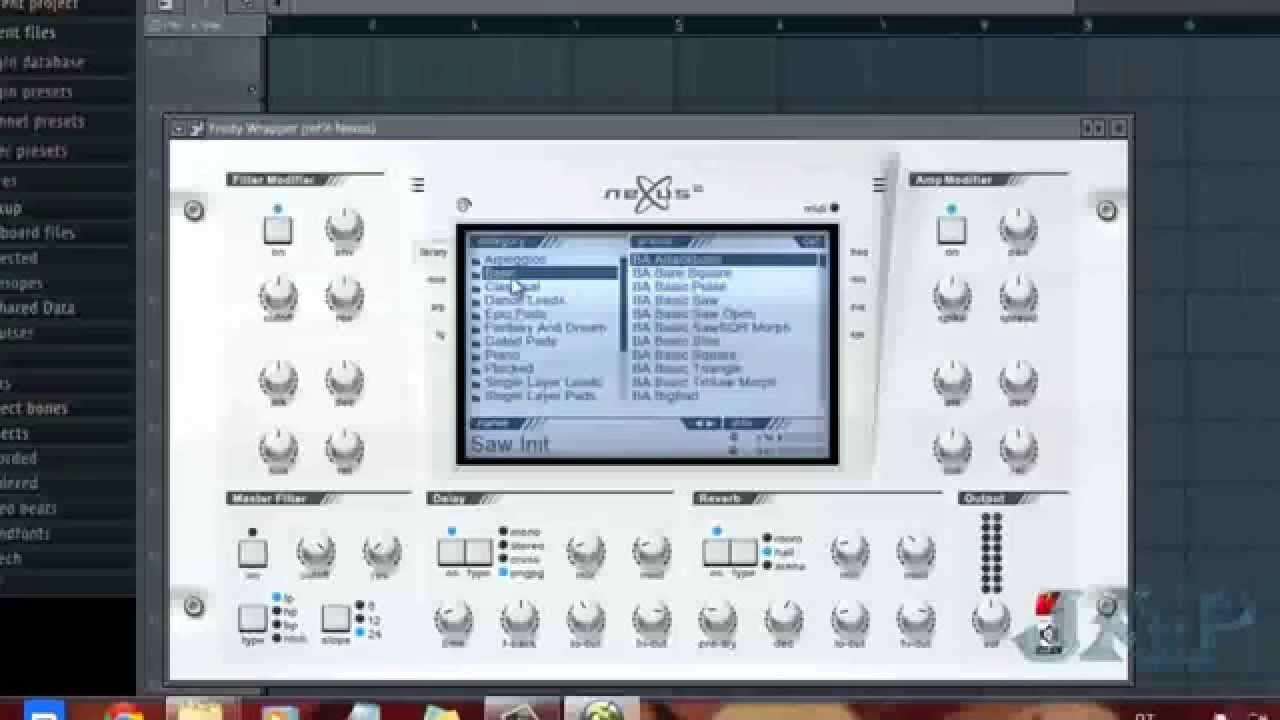Viewport: 1280px width, 720px height.
Task: Click the folder icon beside Piano category
Action: [476, 356]
